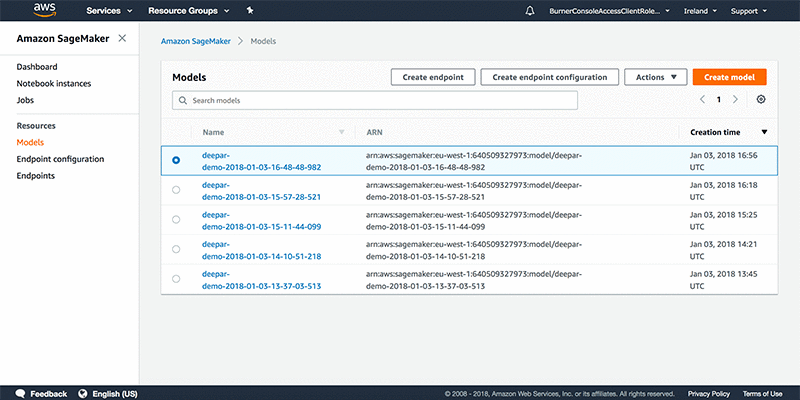Click the page number 1
Viewport: 800px width, 400px height.
(719, 100)
